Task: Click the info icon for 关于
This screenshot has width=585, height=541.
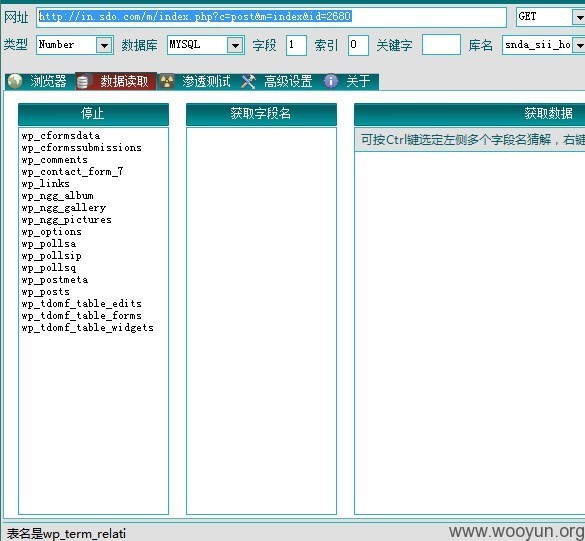Action: coord(331,81)
